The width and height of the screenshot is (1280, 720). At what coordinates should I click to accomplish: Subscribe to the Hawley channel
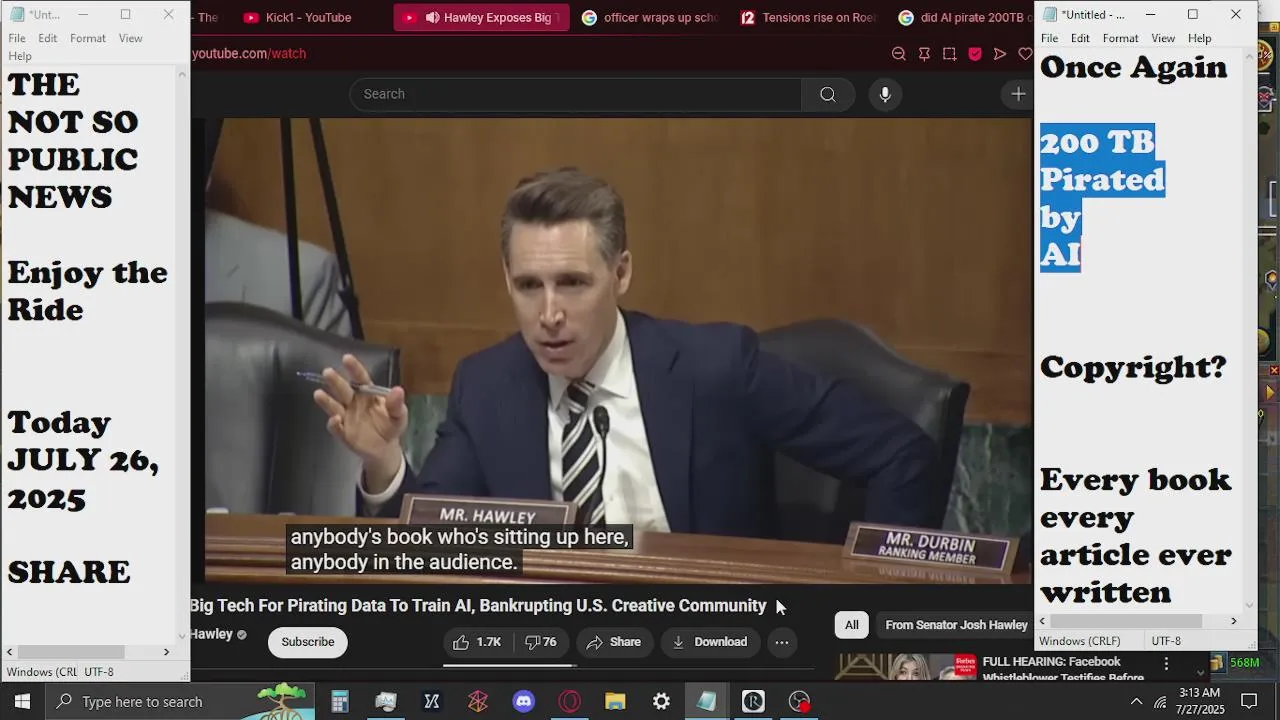308,642
